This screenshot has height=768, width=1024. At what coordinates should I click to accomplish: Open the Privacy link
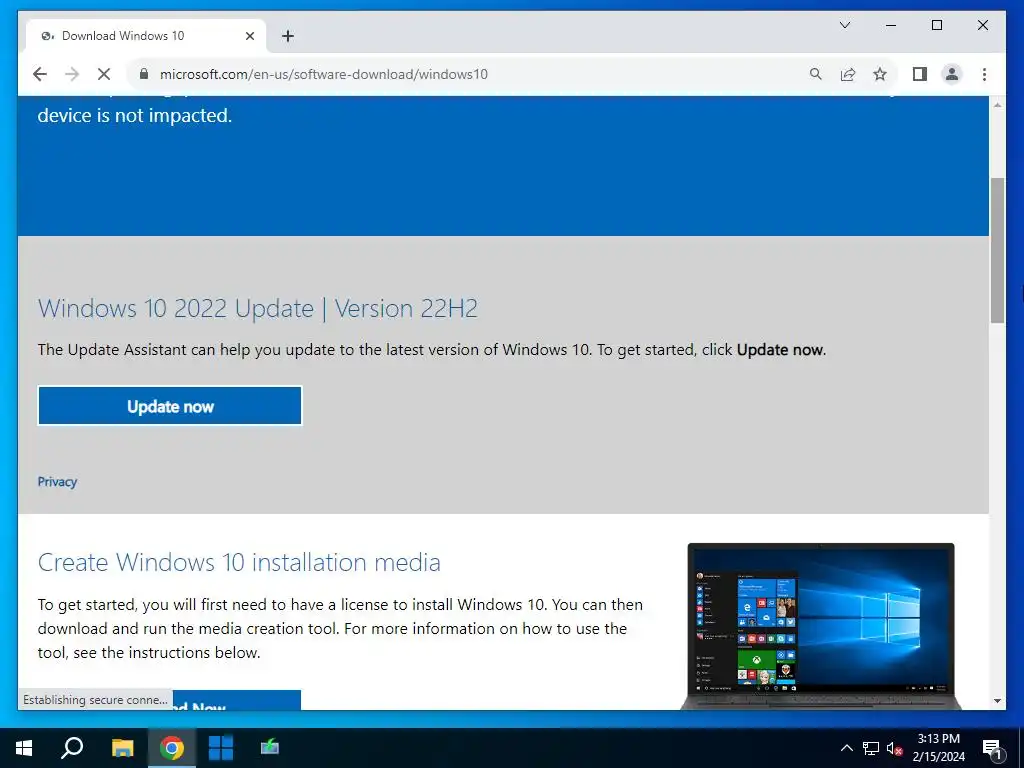pos(57,482)
